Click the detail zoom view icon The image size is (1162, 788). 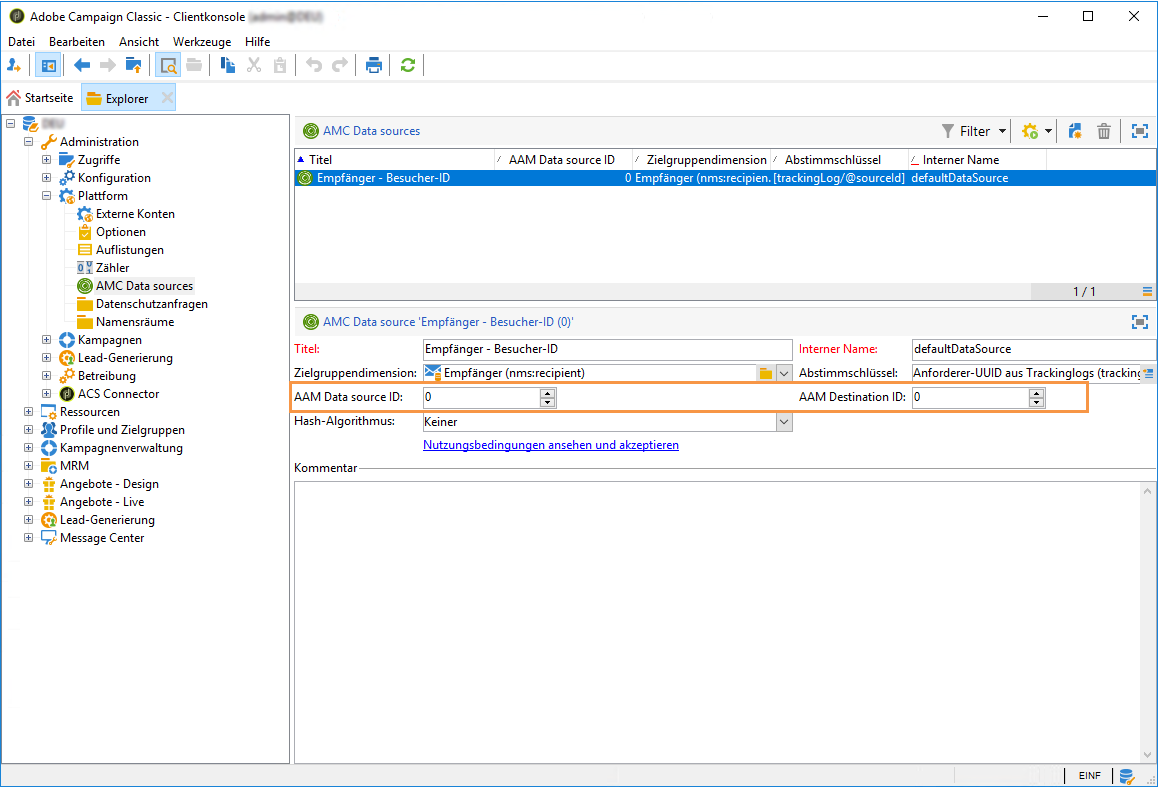pos(168,65)
